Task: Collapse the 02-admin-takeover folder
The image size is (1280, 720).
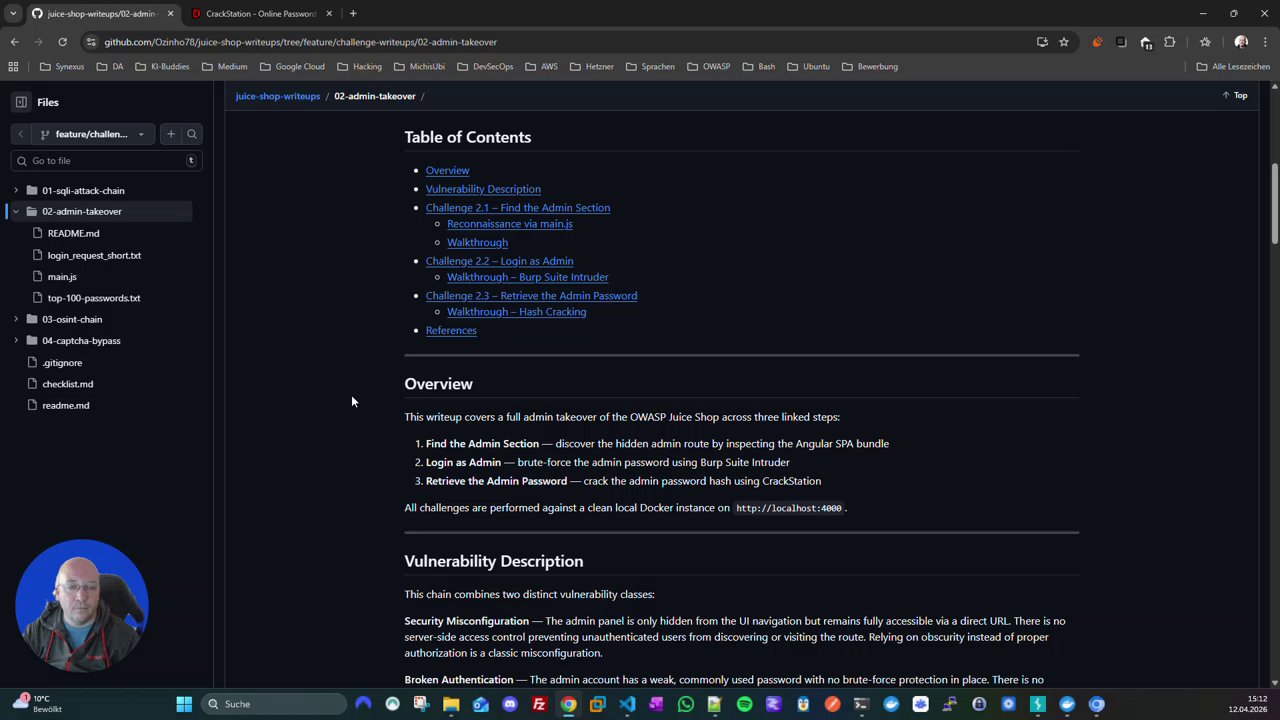Action: click(x=16, y=212)
